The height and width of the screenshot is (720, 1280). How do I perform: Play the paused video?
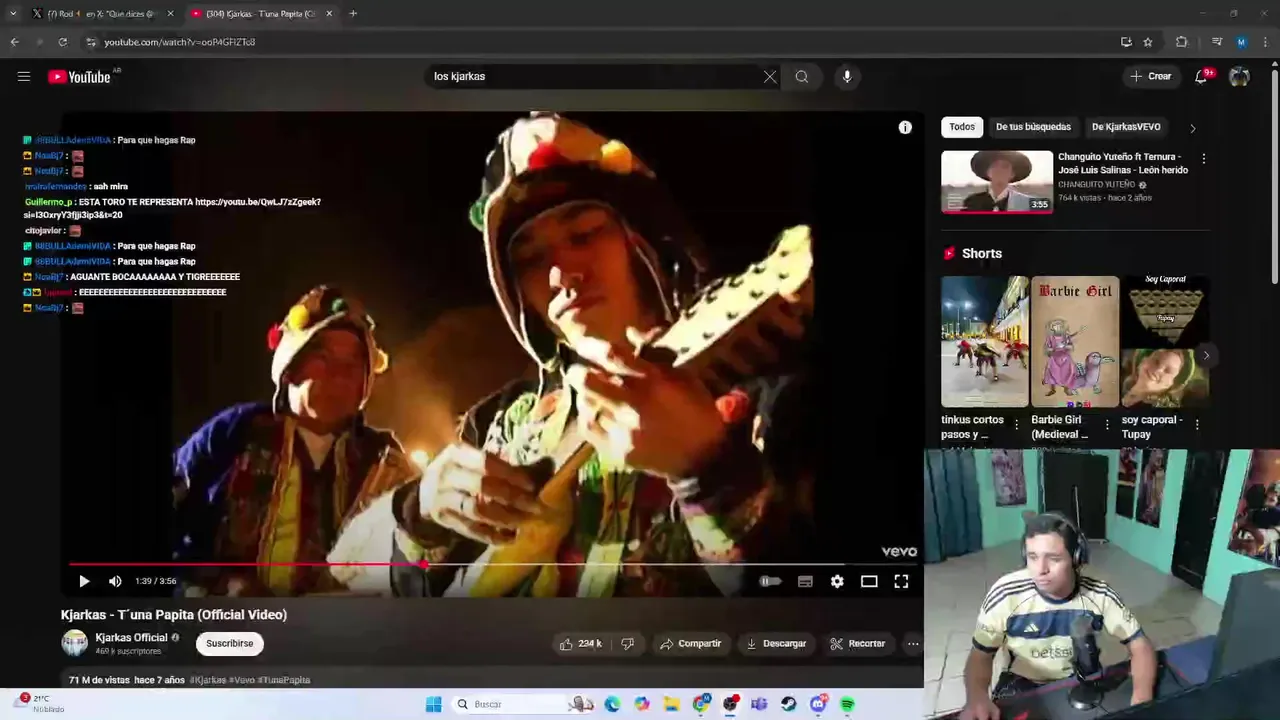[x=84, y=581]
